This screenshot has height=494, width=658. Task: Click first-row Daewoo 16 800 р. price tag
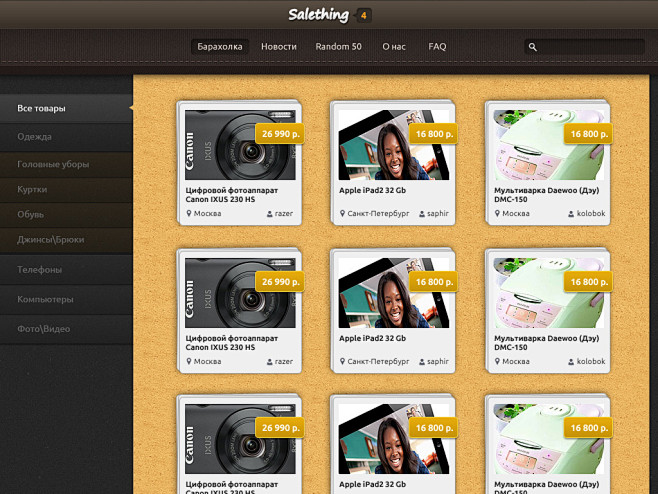pyautogui.click(x=589, y=134)
